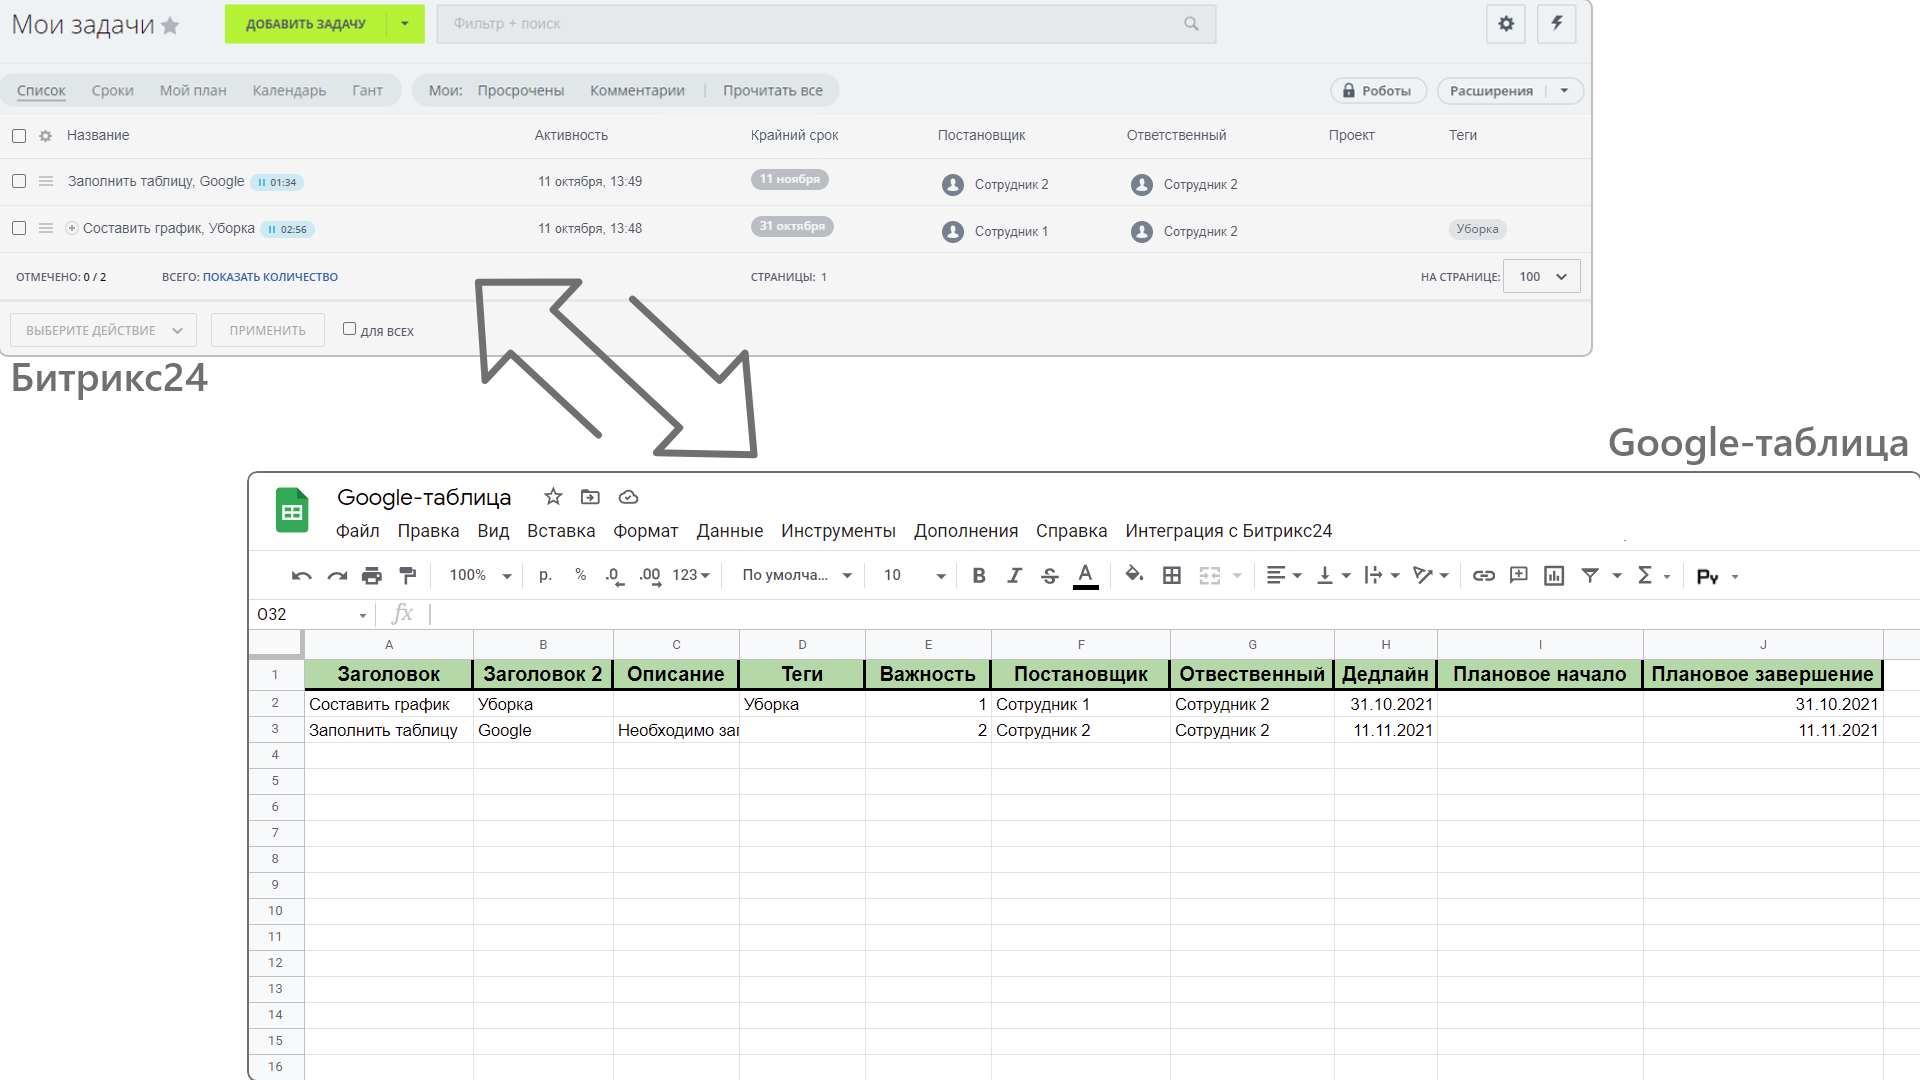Click the lightning bolt icon in Bitrix24
The image size is (1920, 1080).
pos(1557,24)
